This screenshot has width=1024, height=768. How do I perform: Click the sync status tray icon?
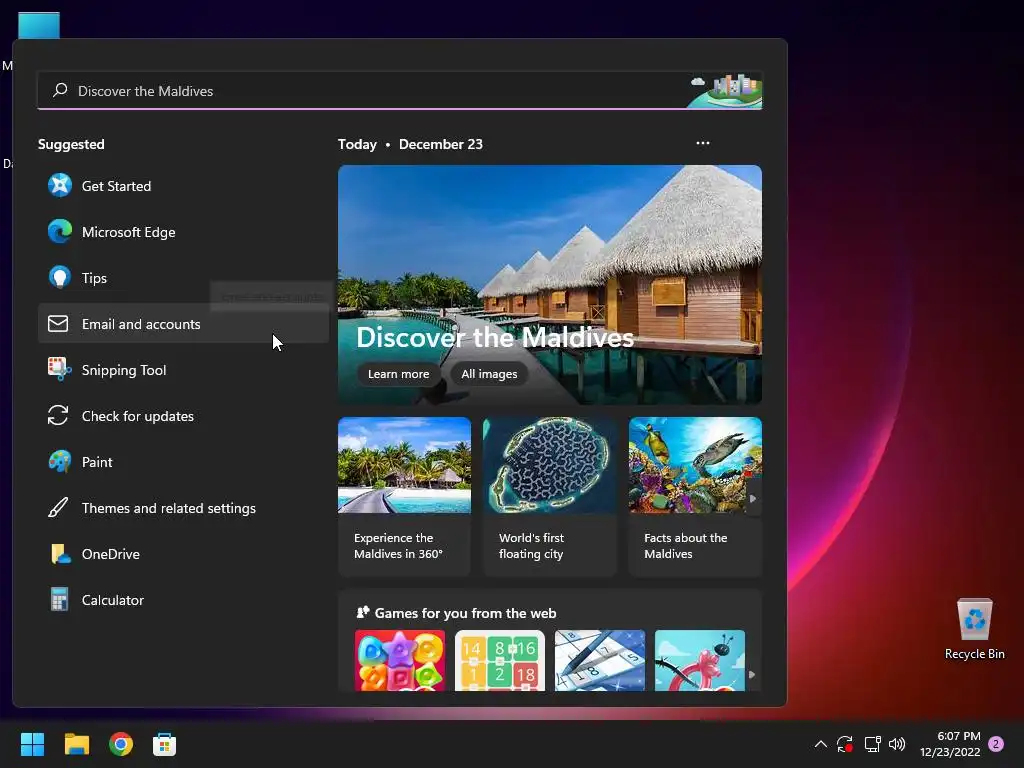tap(845, 744)
